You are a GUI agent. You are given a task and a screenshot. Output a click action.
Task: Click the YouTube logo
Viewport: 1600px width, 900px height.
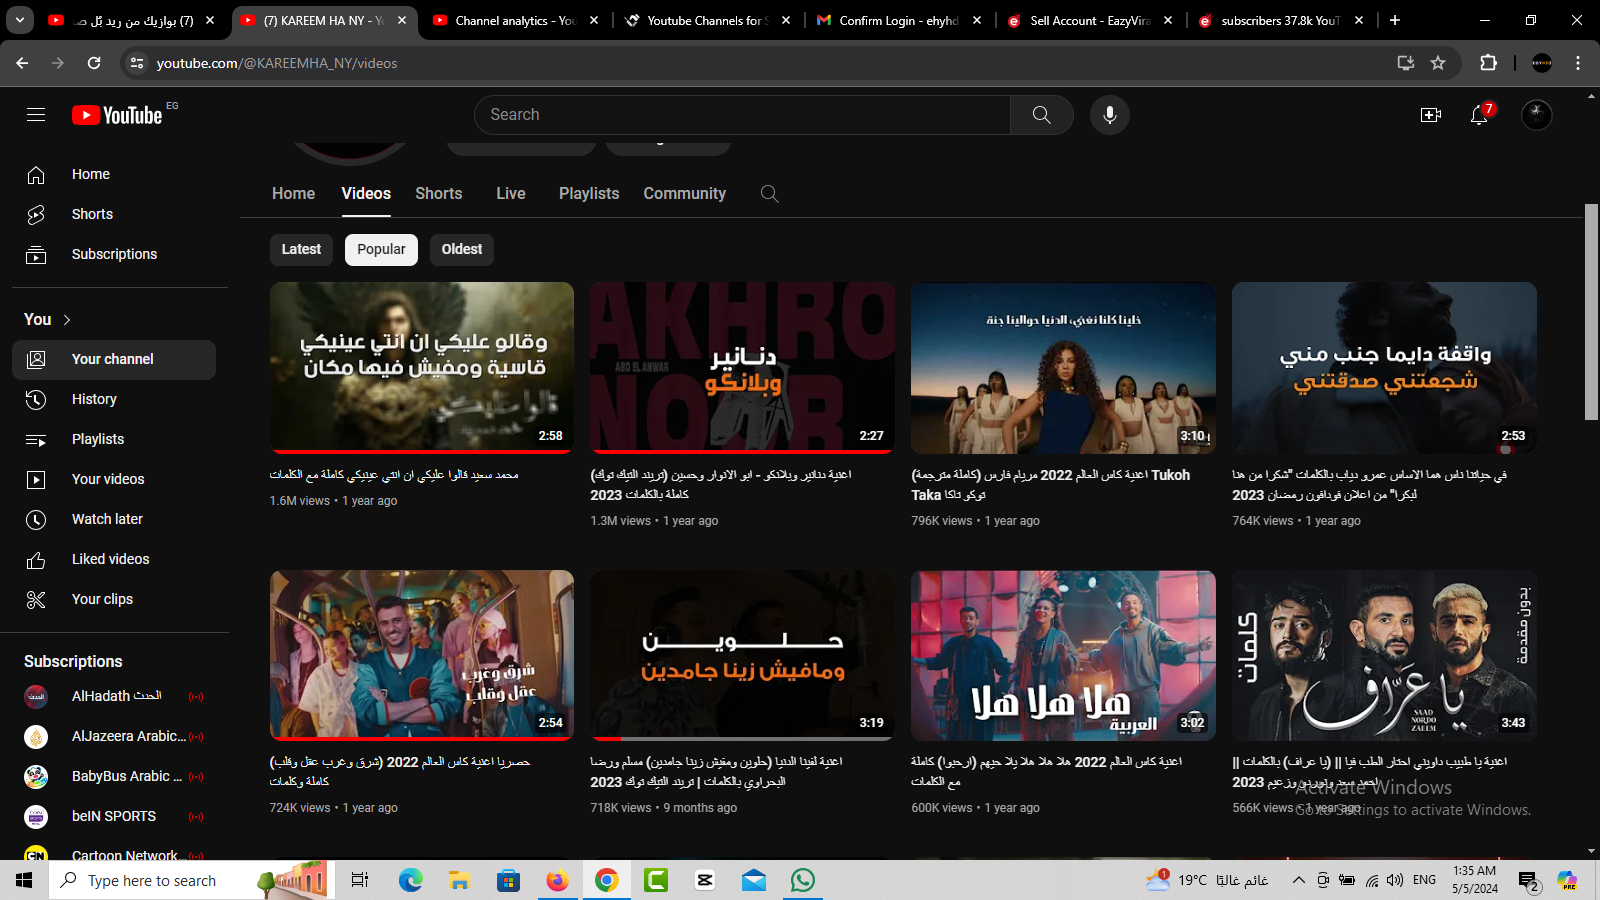[x=118, y=115]
